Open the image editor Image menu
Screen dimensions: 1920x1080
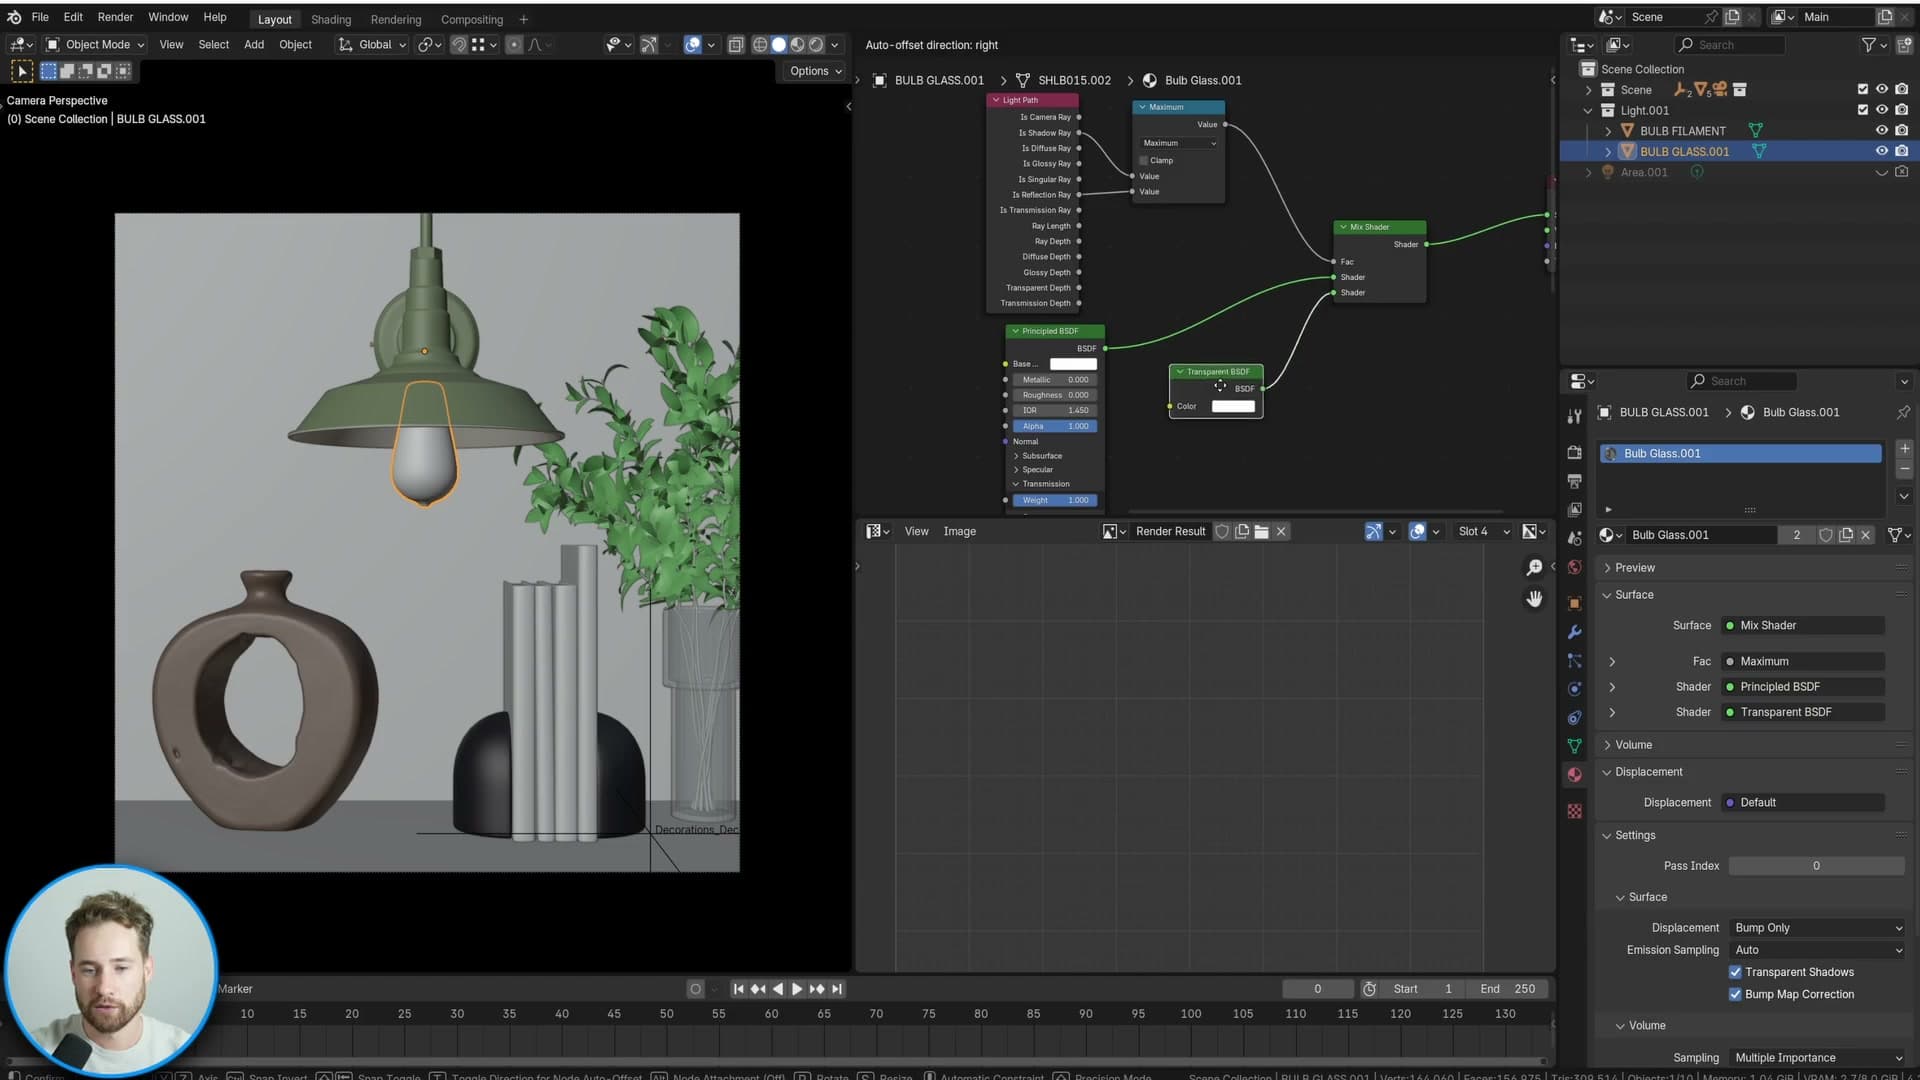tap(959, 532)
